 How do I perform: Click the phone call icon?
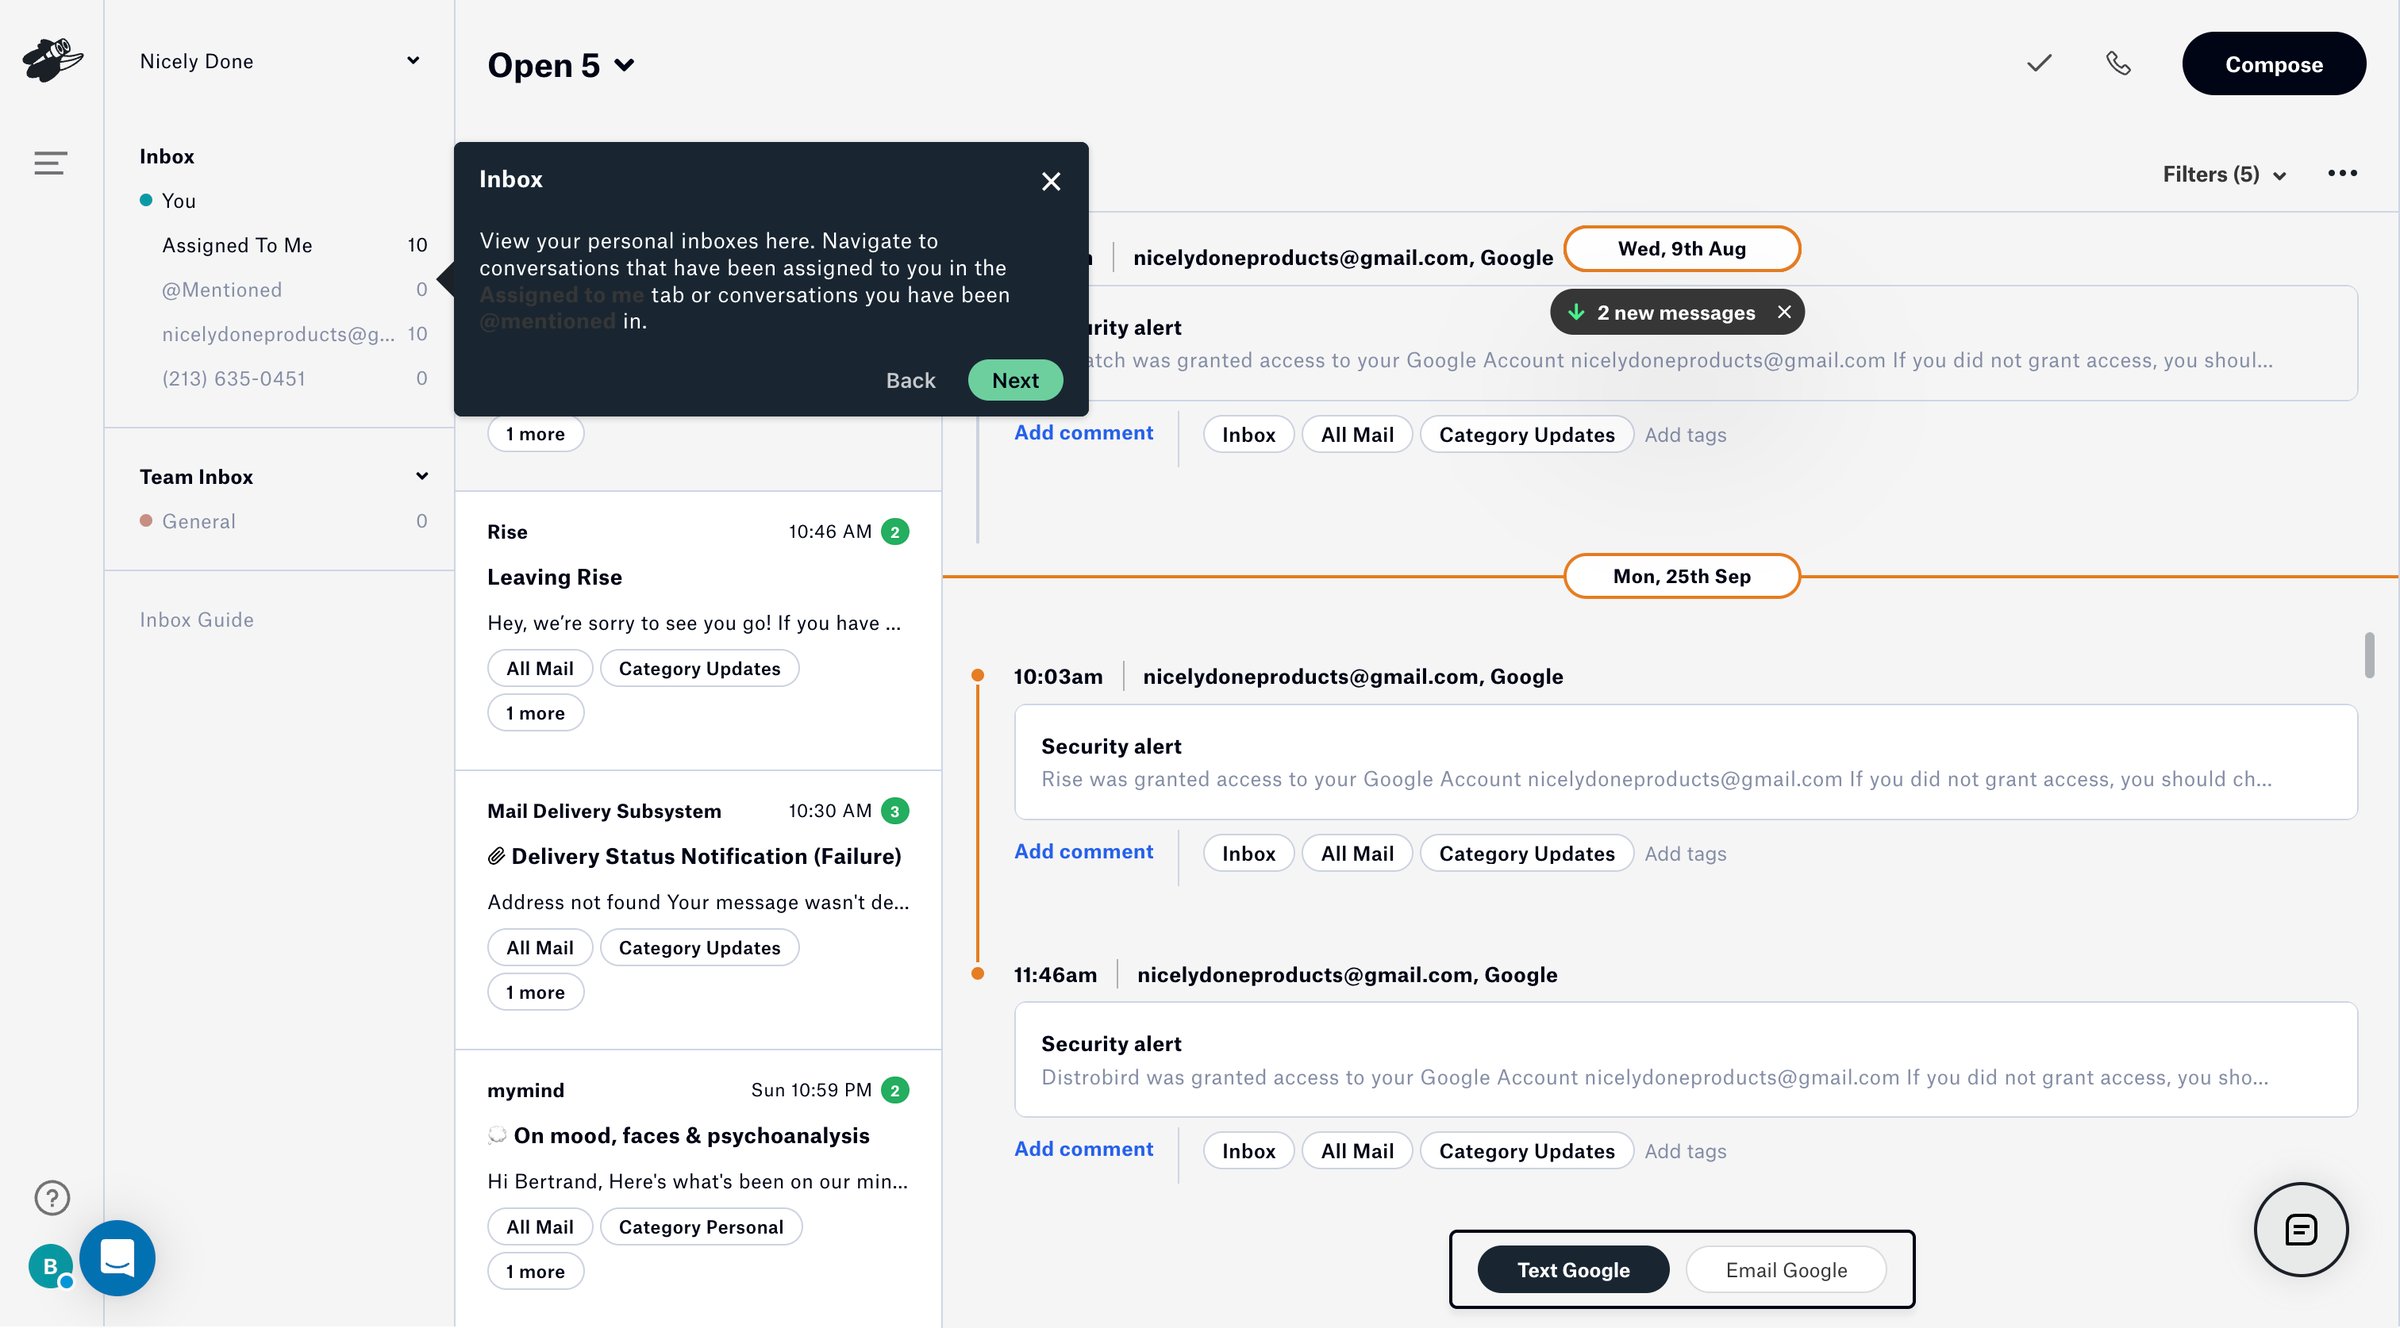(x=2118, y=63)
